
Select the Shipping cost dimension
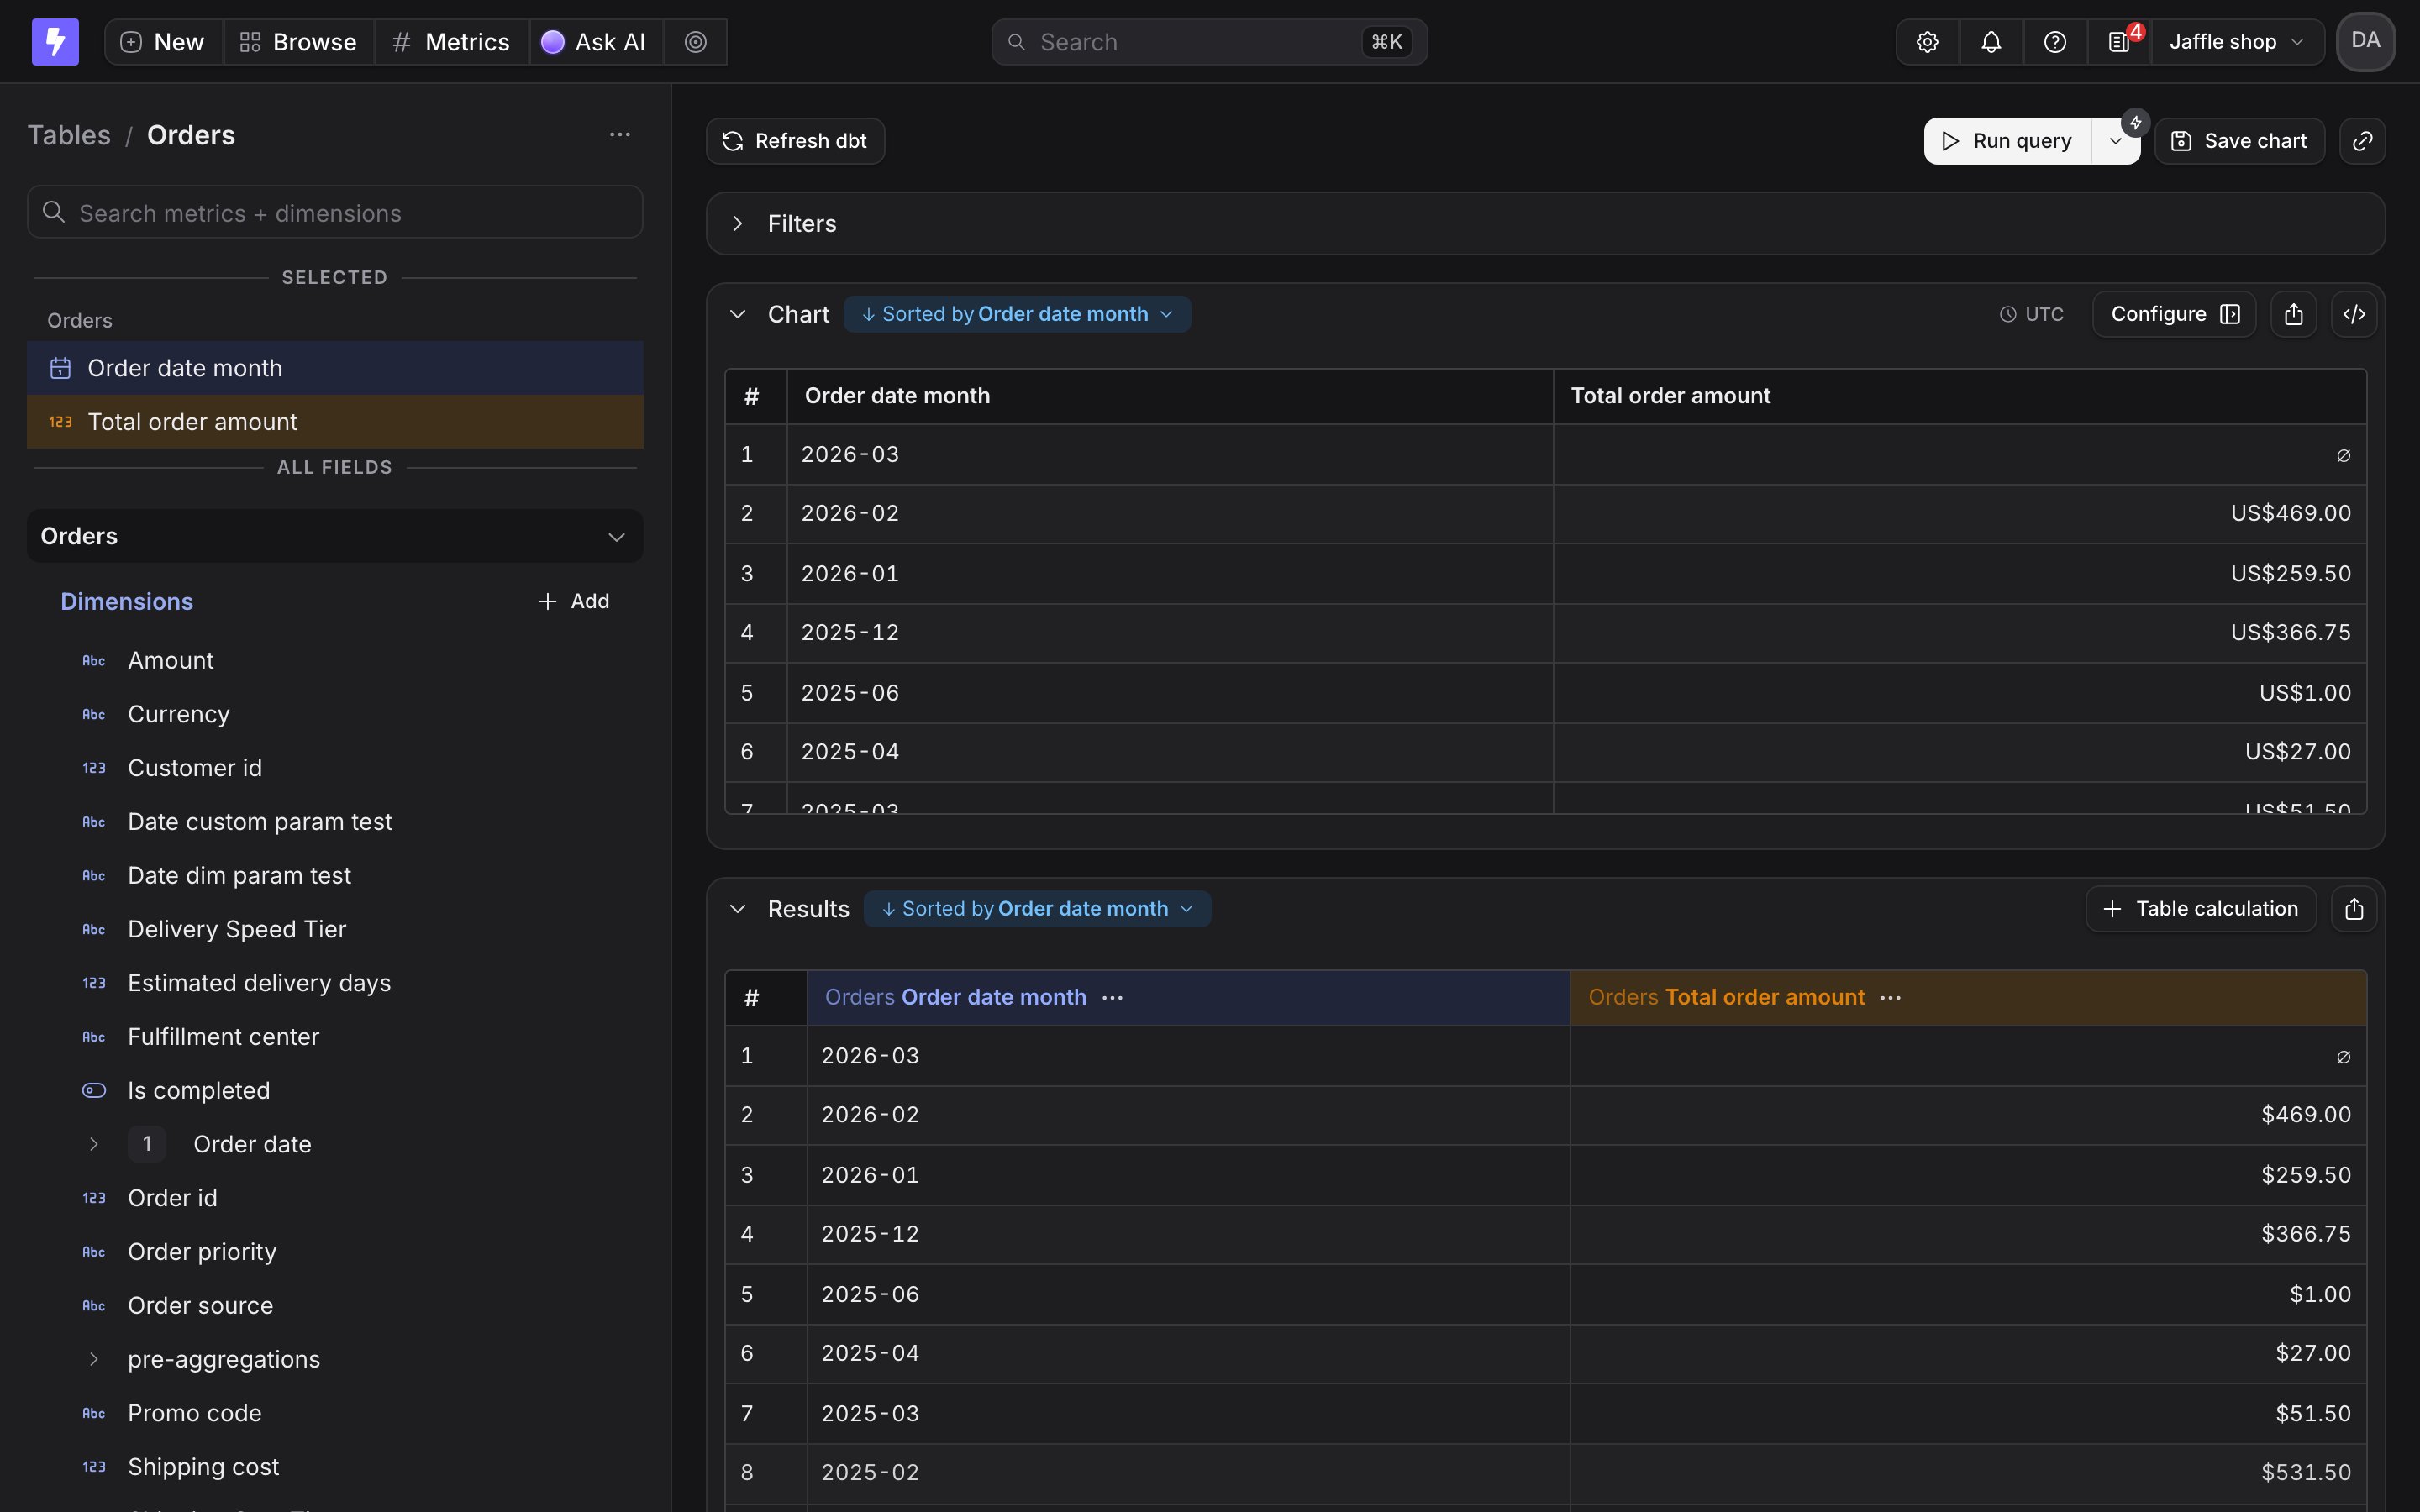(335, 1467)
